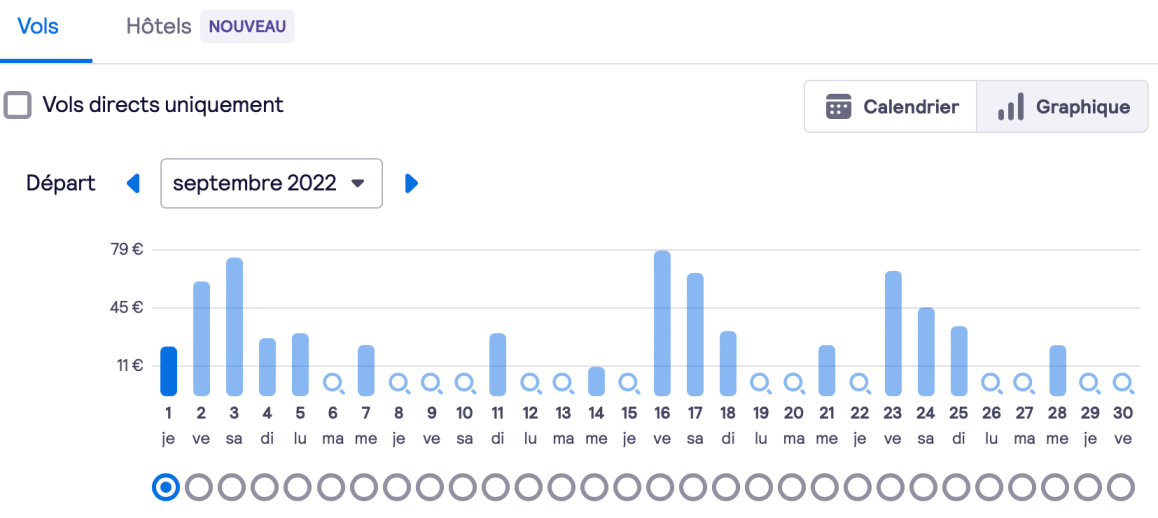Switch to the Vols tab
The width and height of the screenshot is (1158, 518).
(x=38, y=27)
